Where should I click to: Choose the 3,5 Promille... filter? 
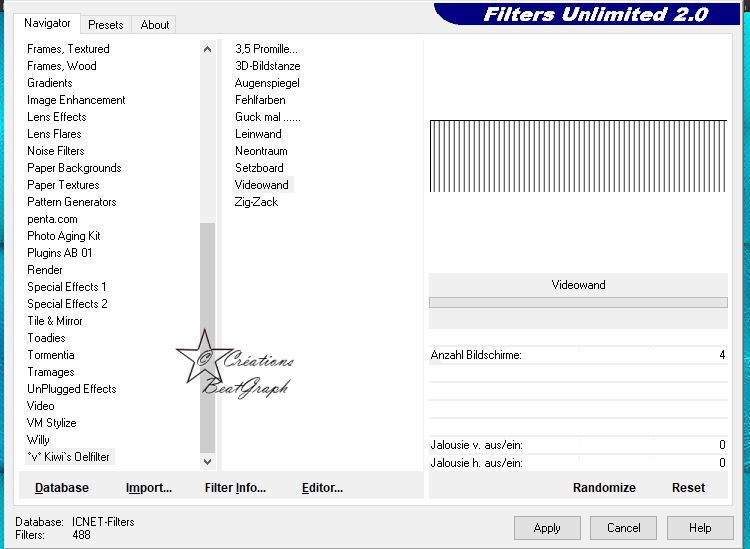click(266, 49)
